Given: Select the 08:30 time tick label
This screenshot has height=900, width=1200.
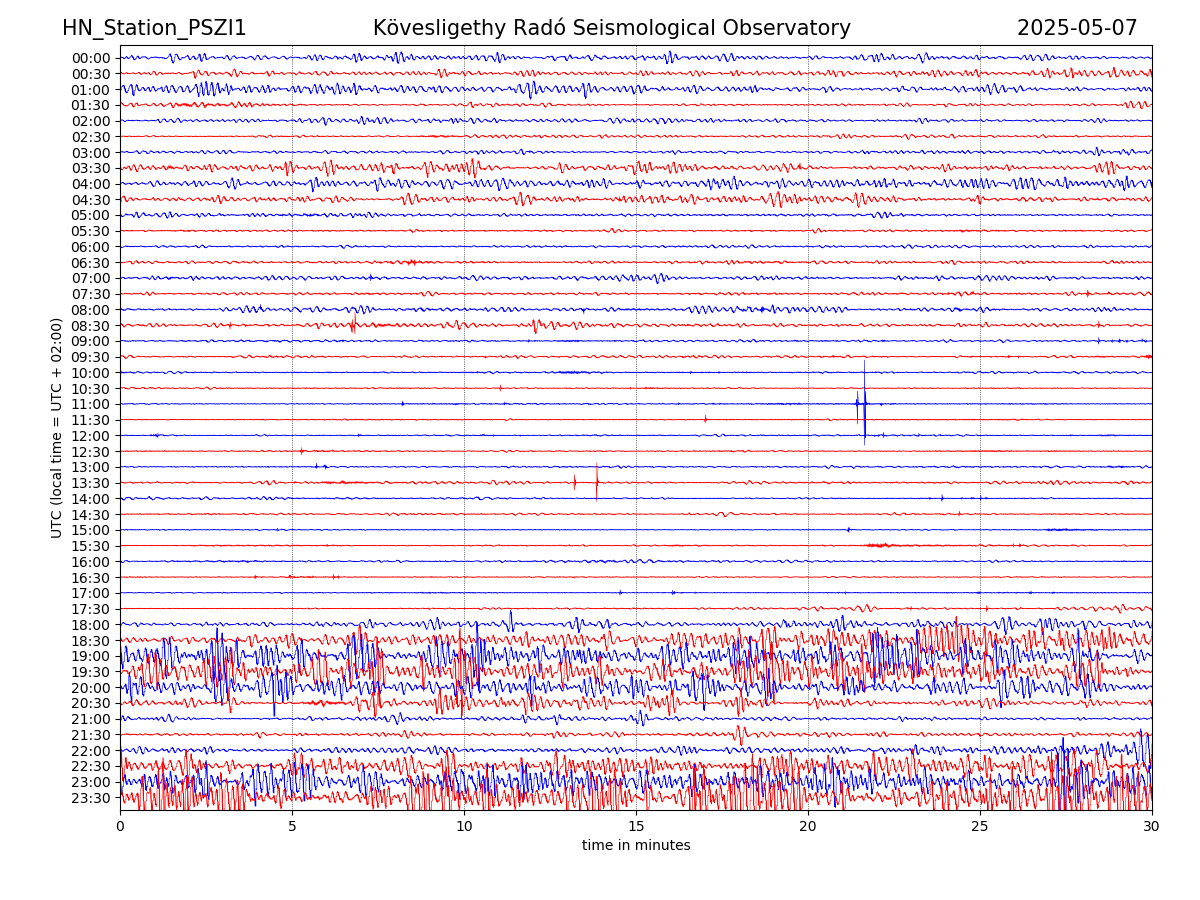Looking at the screenshot, I should click(x=91, y=326).
